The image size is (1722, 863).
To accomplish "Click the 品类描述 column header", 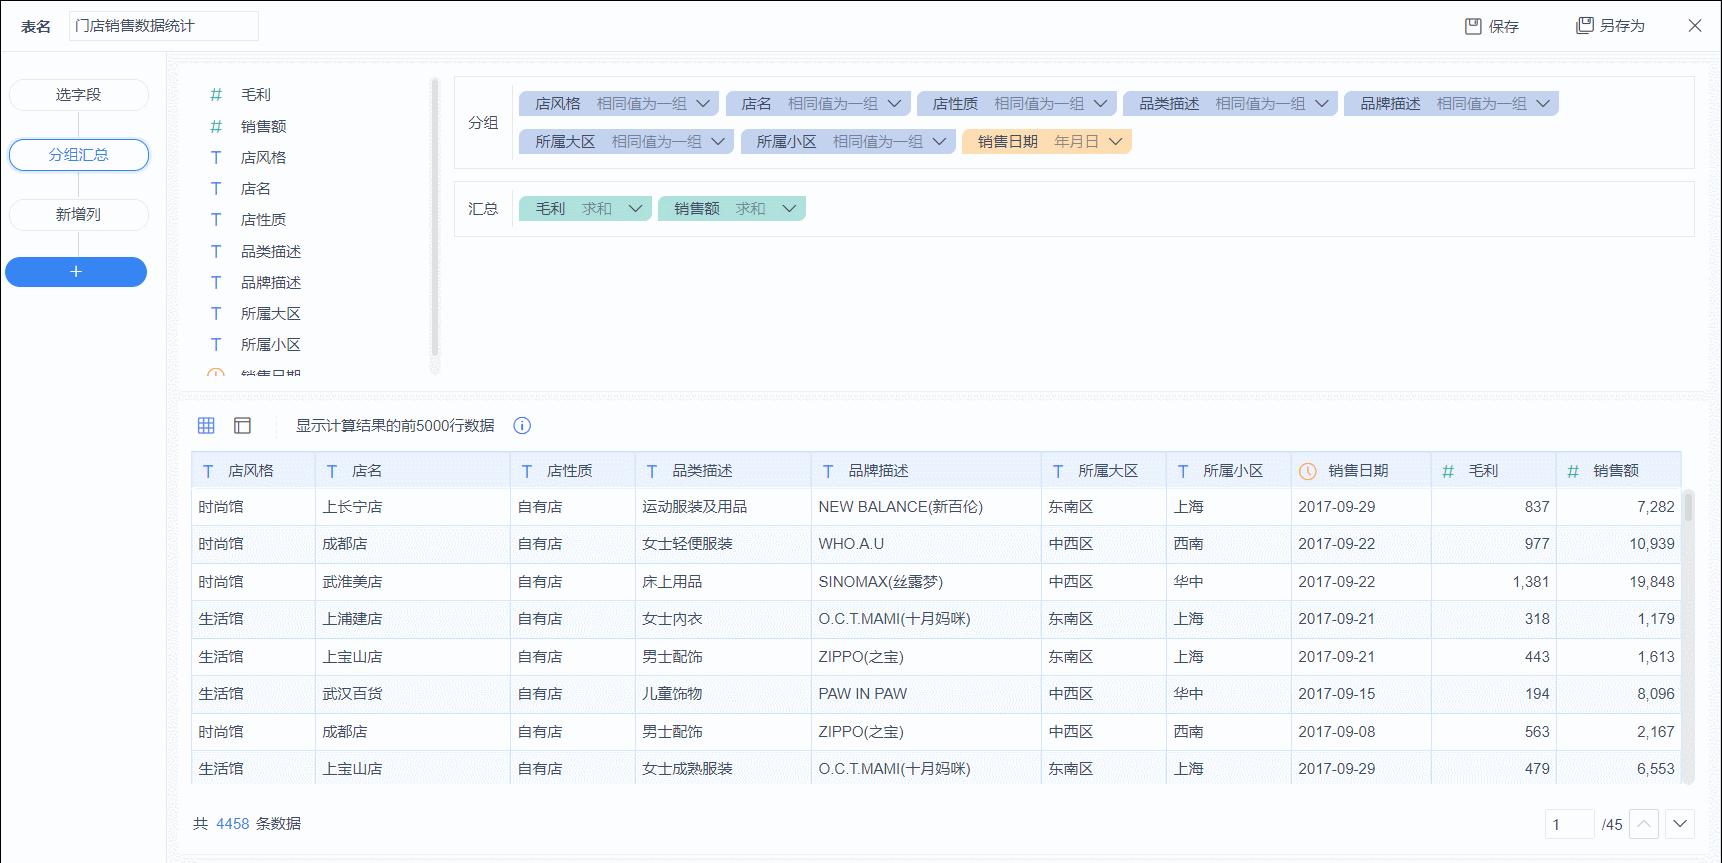I will [723, 471].
